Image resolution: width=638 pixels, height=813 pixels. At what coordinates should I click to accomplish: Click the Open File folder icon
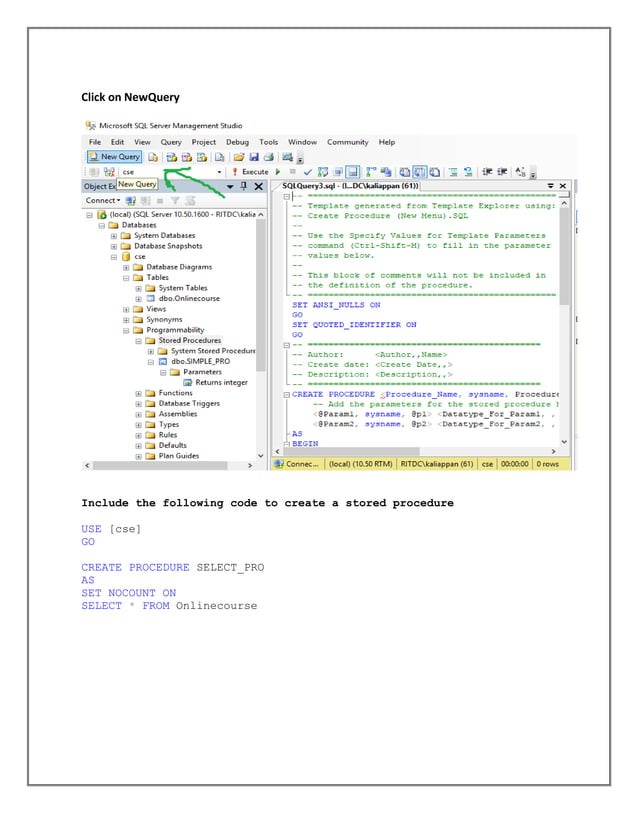[239, 157]
